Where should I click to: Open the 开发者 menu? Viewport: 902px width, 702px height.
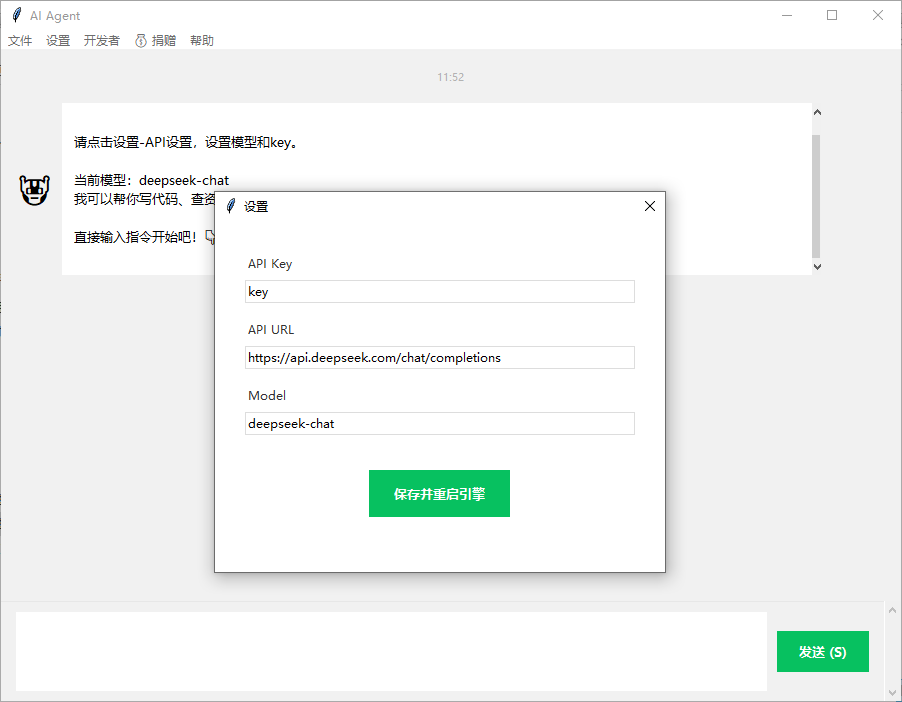(x=100, y=40)
